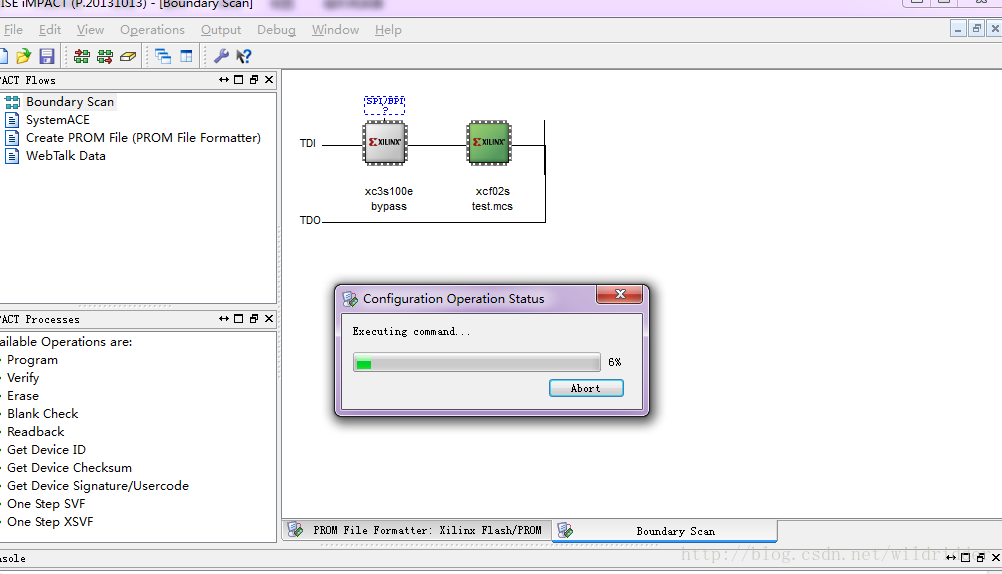Viewport: 1002px width, 574px height.
Task: Run the Erase operation
Action: coord(23,396)
